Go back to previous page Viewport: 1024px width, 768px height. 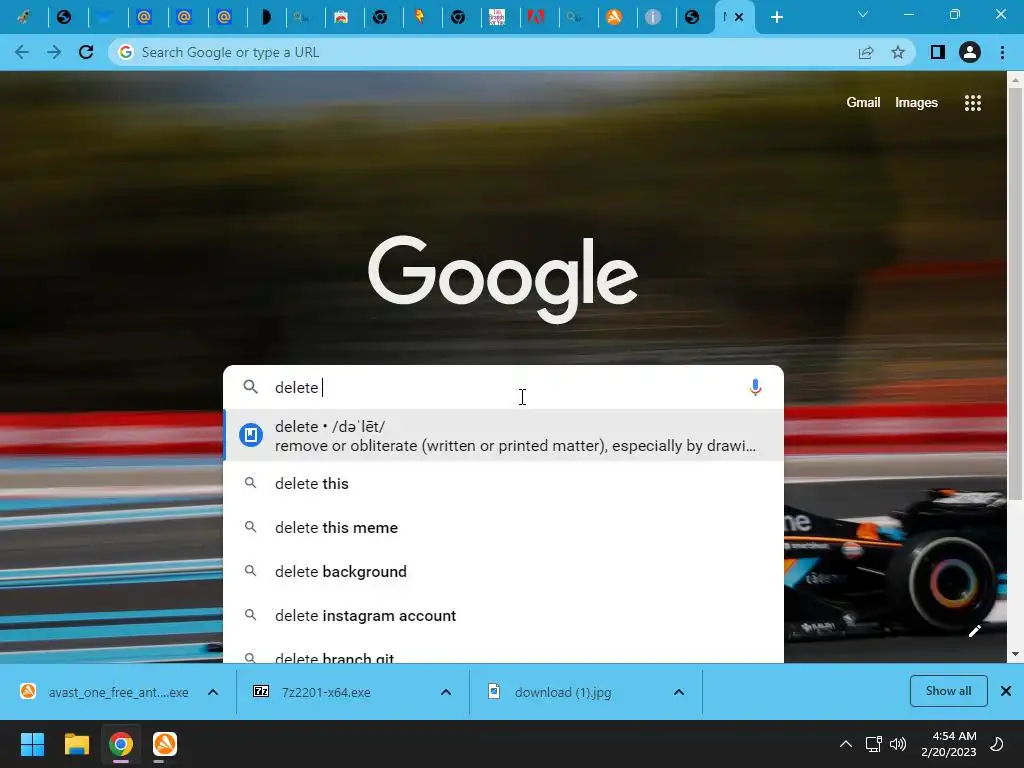(x=22, y=52)
